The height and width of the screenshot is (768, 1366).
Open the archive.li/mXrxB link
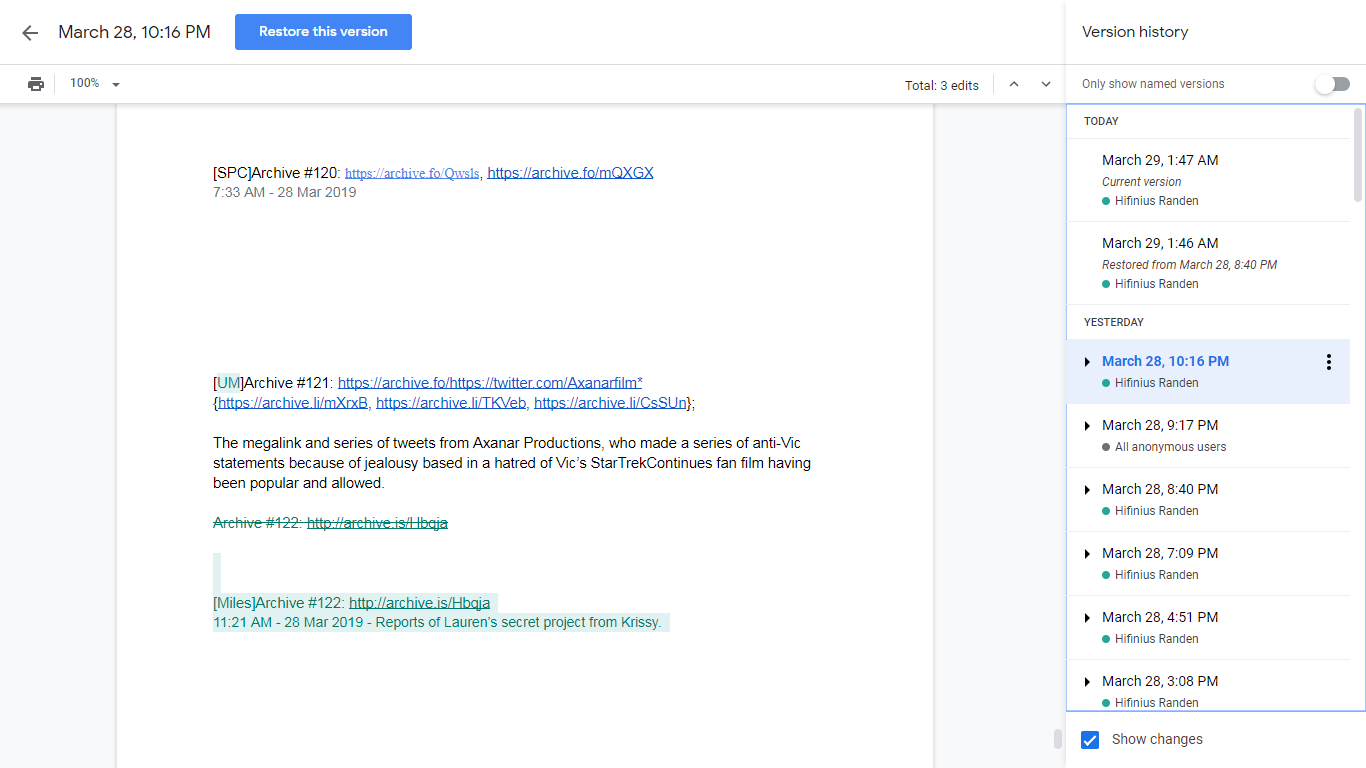tap(293, 403)
